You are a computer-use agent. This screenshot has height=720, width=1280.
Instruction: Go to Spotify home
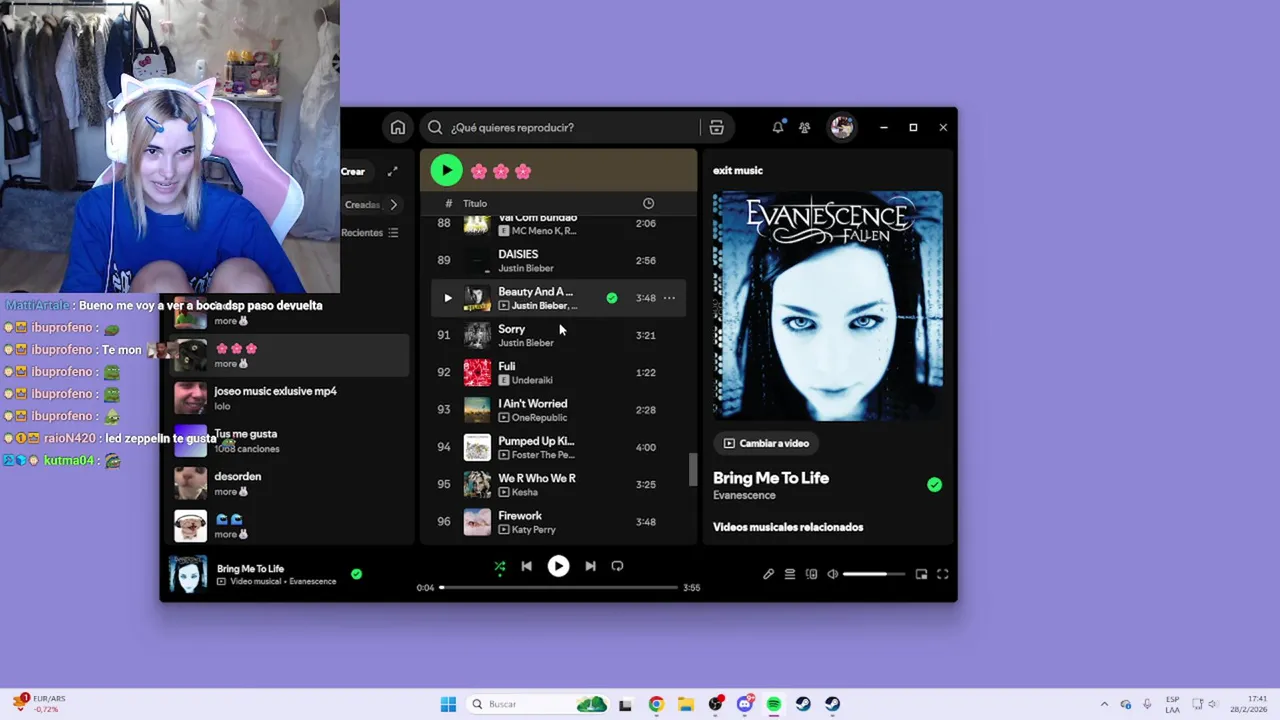click(x=398, y=127)
